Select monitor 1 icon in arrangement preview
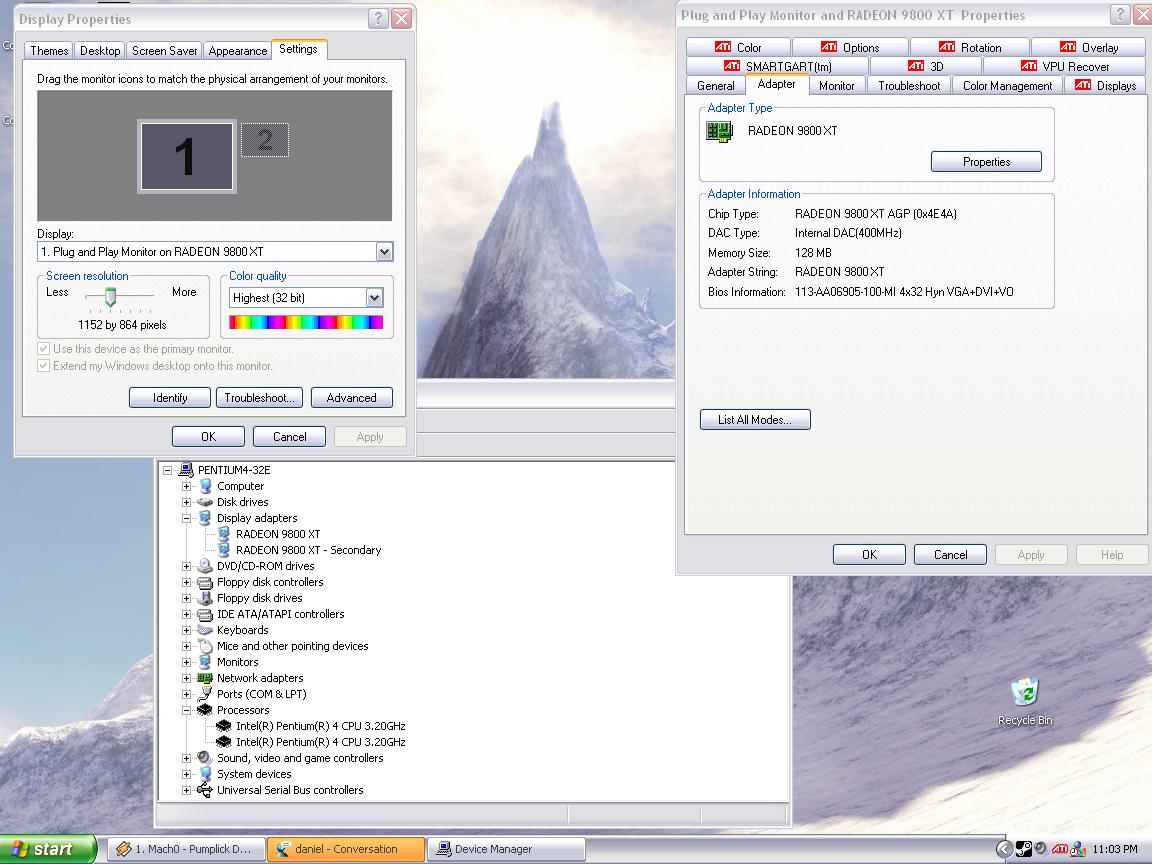The image size is (1152, 864). [x=187, y=156]
